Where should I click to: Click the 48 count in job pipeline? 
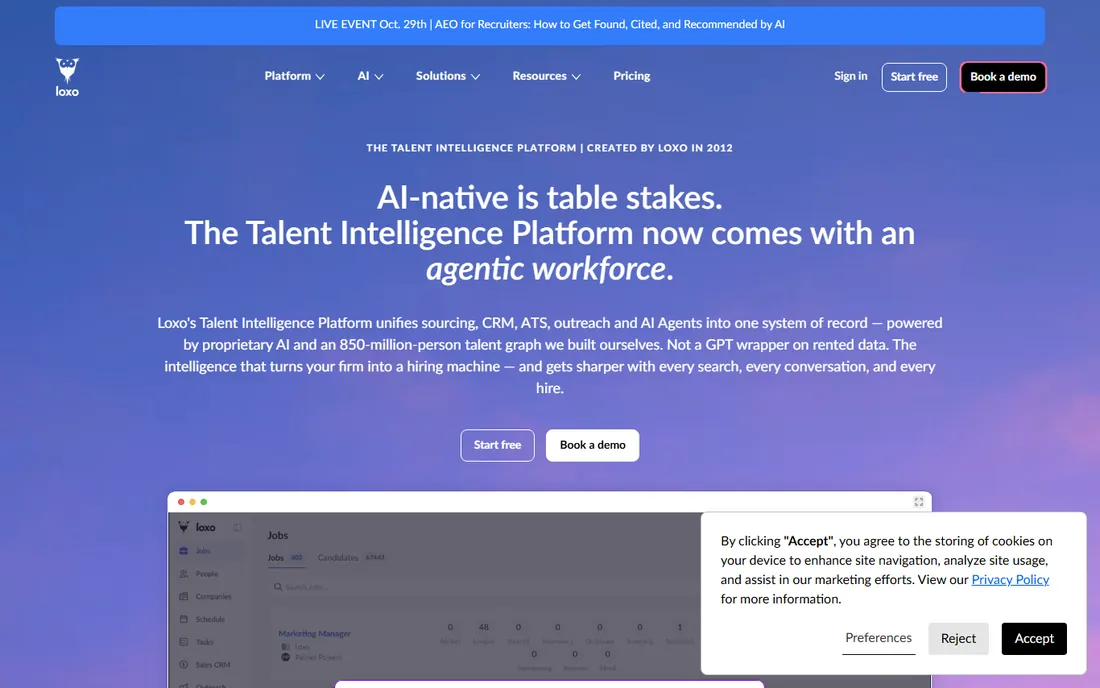coord(483,627)
